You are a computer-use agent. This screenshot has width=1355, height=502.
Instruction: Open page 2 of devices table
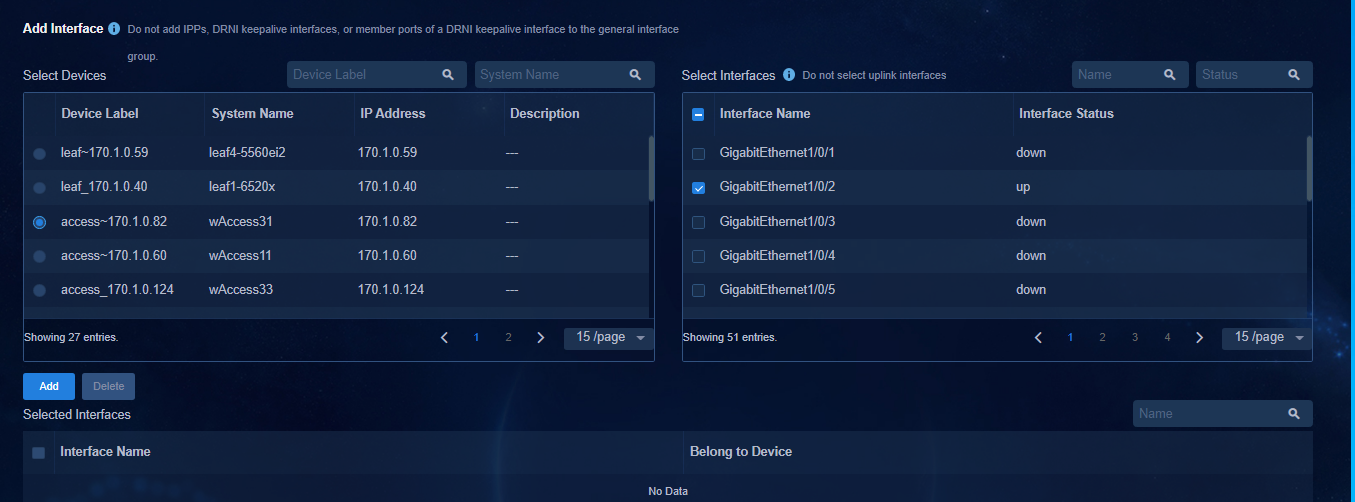[x=508, y=337]
